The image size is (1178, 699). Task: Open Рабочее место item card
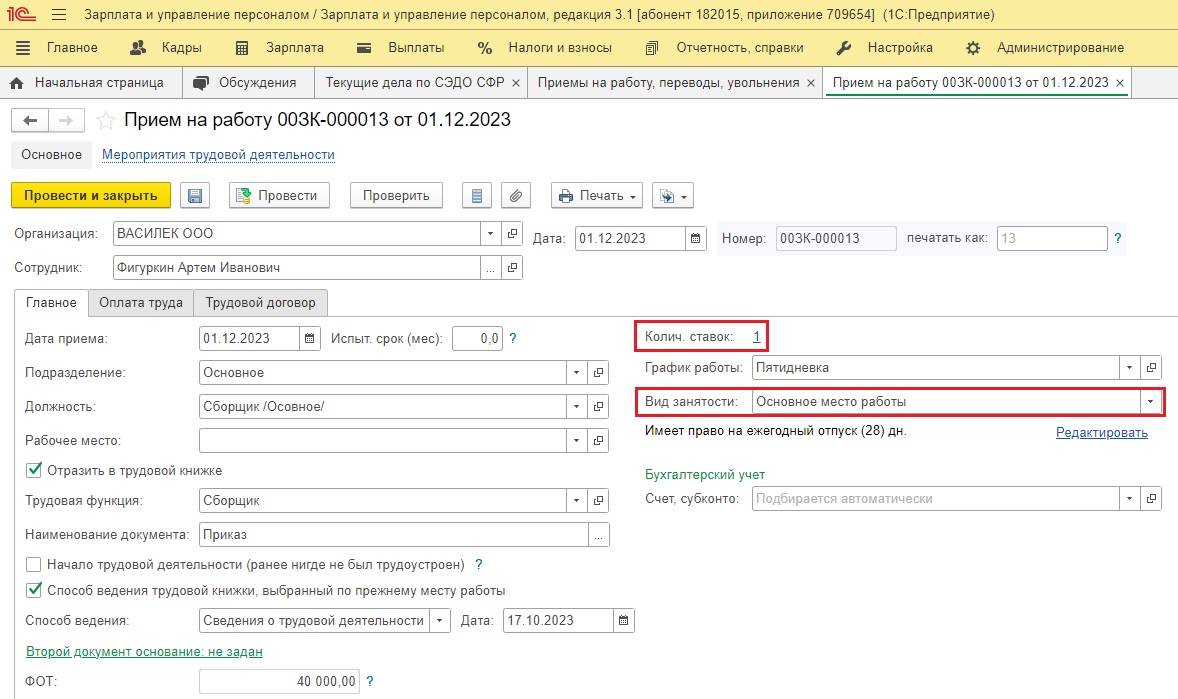(x=598, y=440)
